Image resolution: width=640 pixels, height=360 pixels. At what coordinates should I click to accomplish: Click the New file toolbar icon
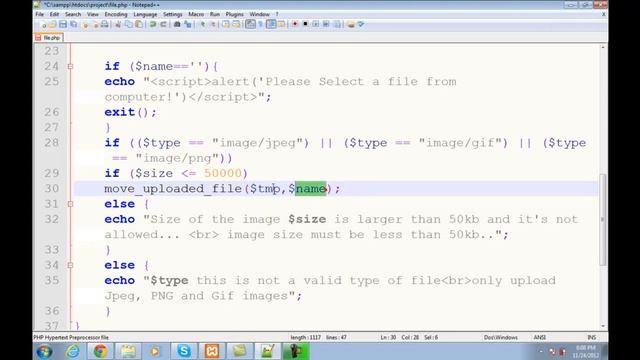pyautogui.click(x=43, y=24)
